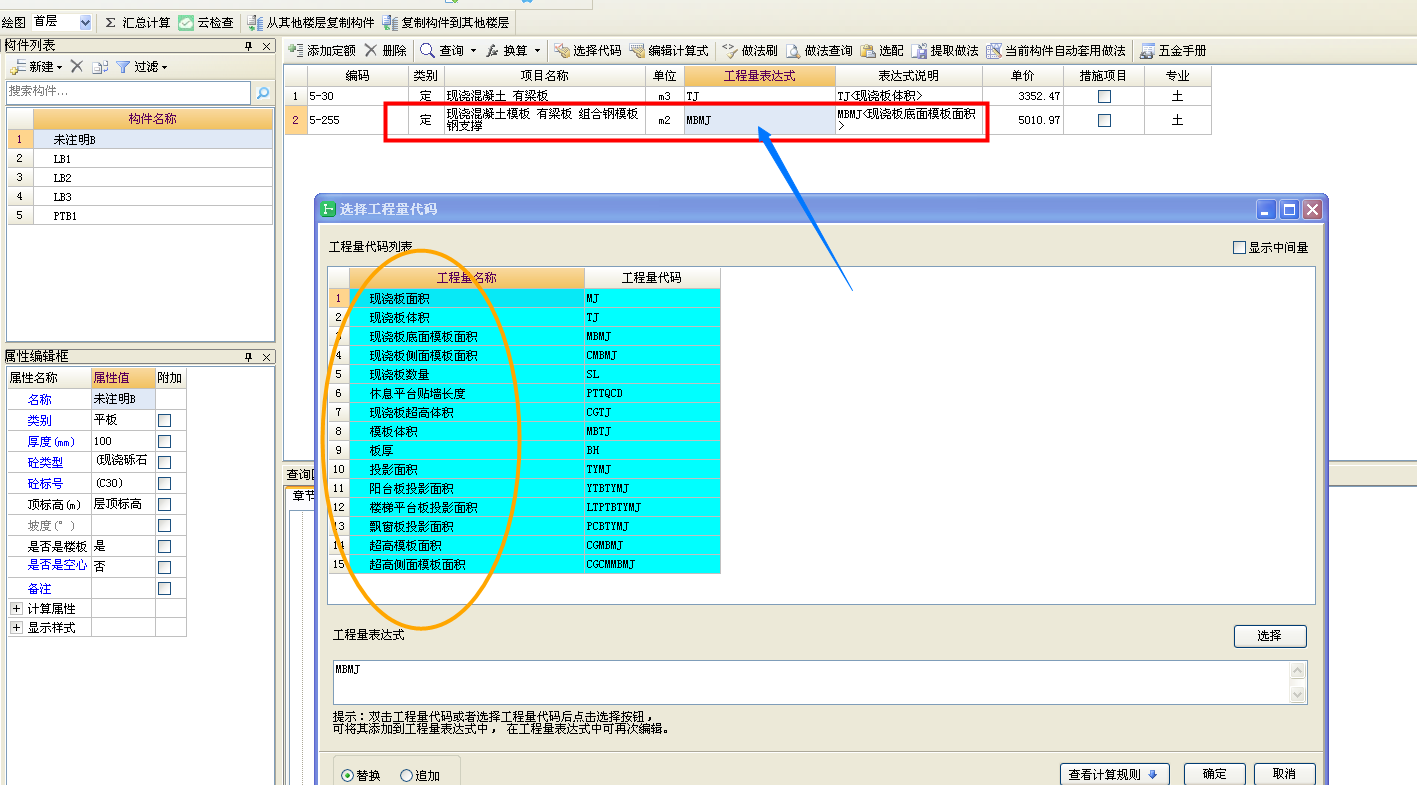
Task: Click into the 工程量表达式 text box
Action: point(812,682)
